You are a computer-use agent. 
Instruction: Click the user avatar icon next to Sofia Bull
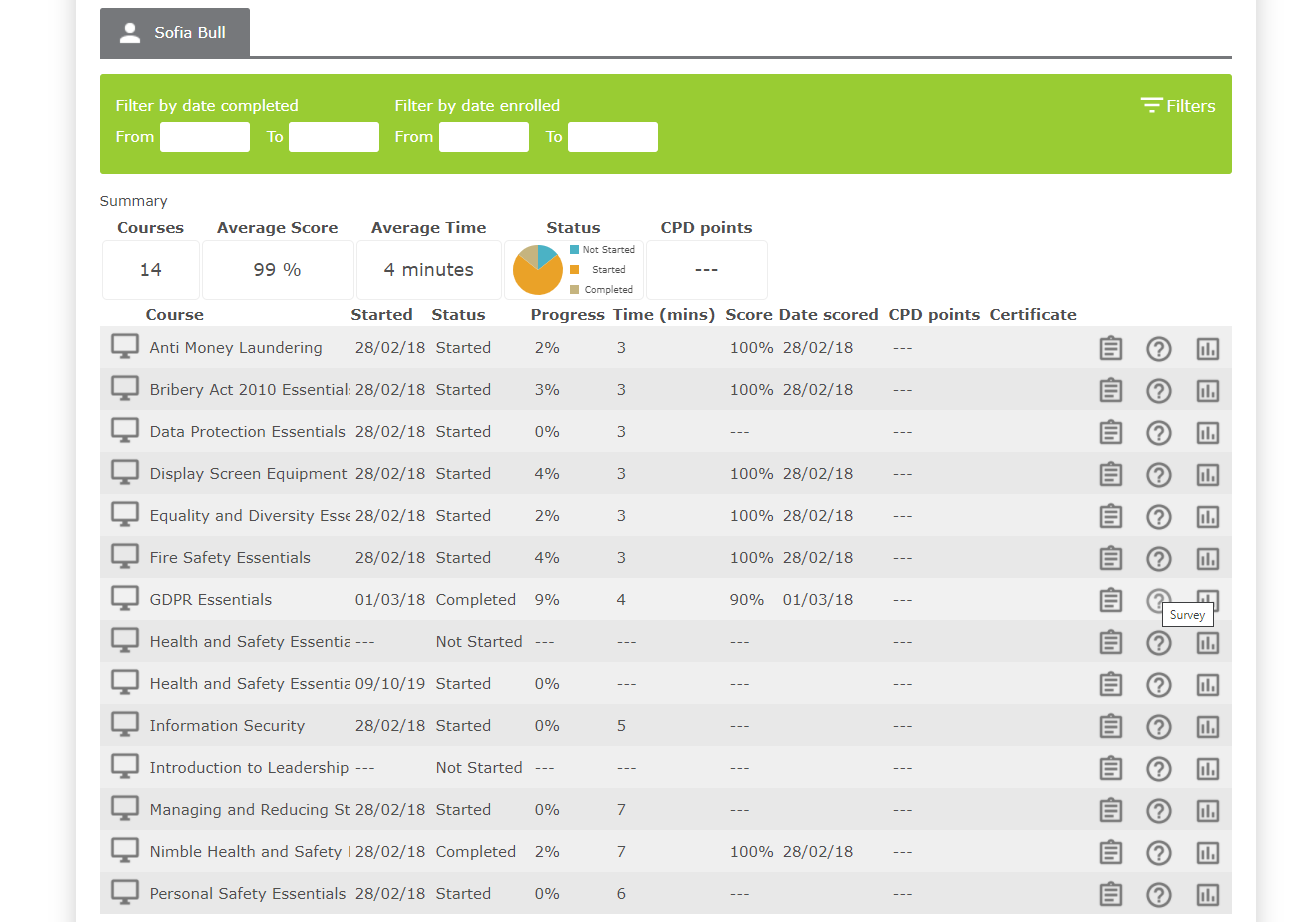129,31
